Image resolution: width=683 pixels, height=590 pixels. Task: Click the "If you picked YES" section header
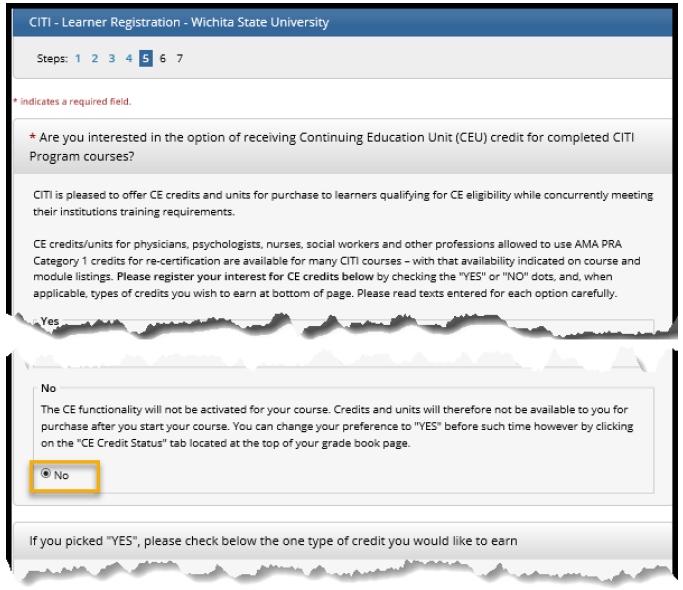pos(273,541)
